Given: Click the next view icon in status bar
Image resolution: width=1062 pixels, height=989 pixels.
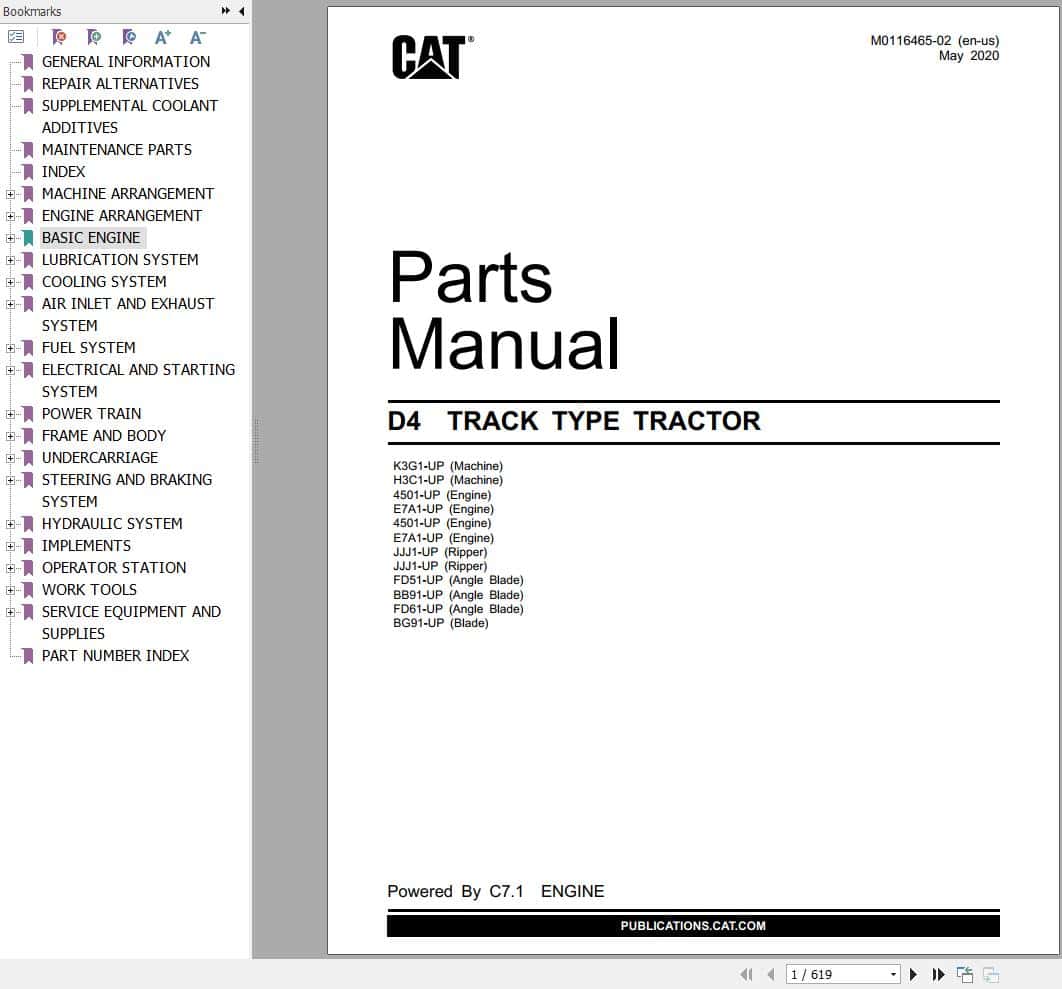Looking at the screenshot, I should tap(991, 974).
